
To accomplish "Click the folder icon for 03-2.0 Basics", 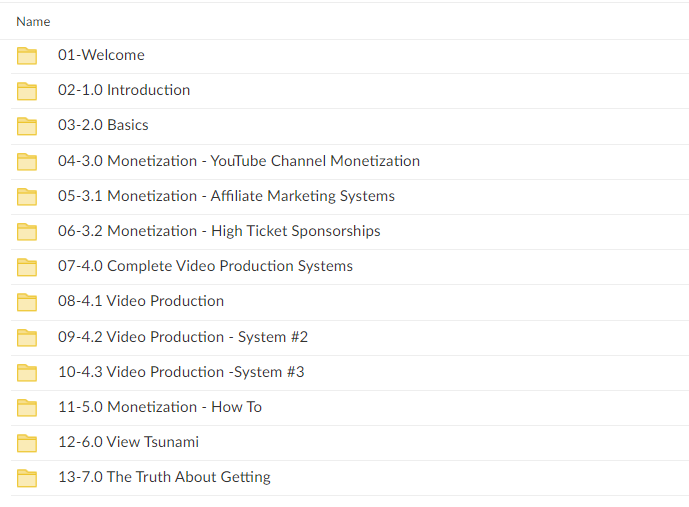I will click(27, 126).
